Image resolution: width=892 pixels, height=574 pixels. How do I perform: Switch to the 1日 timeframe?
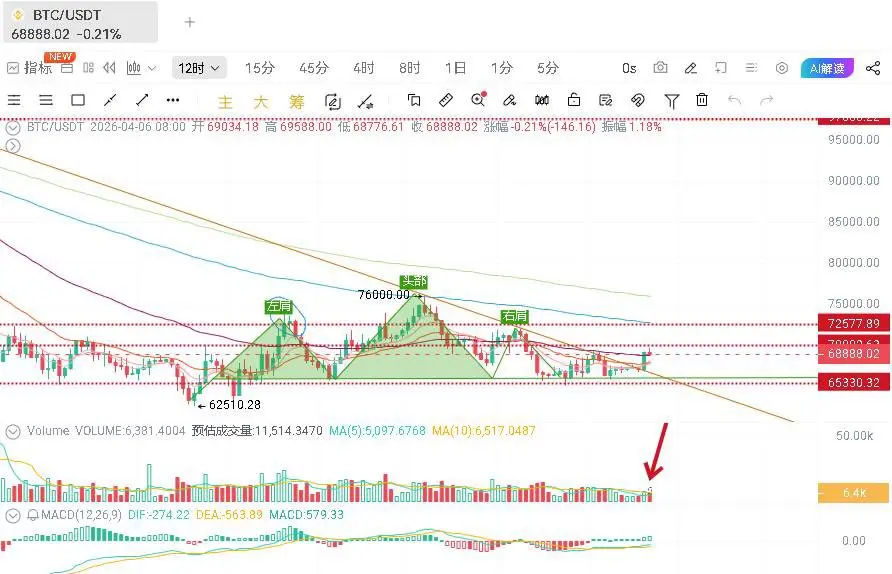[x=455, y=68]
